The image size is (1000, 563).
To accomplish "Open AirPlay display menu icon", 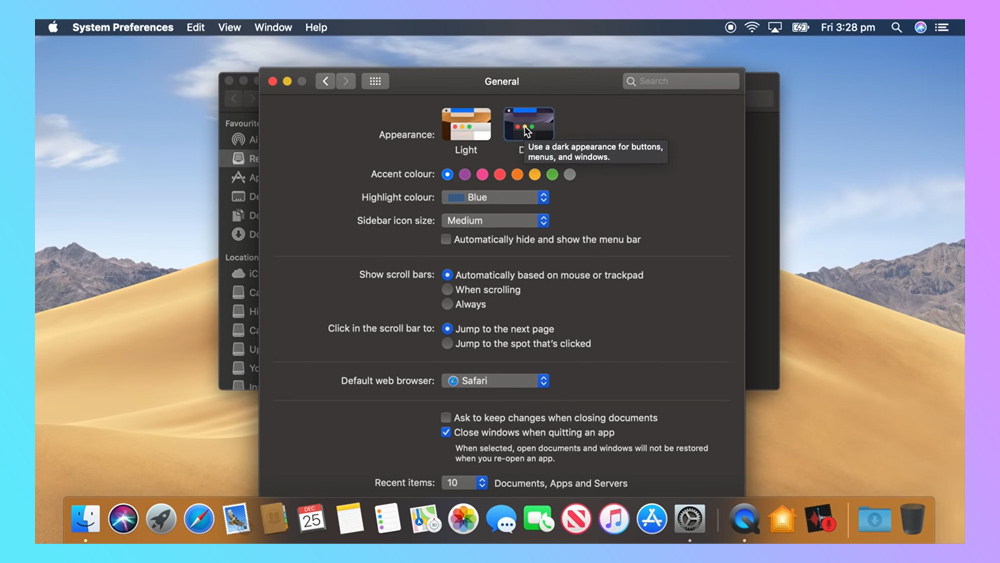I will [x=775, y=27].
